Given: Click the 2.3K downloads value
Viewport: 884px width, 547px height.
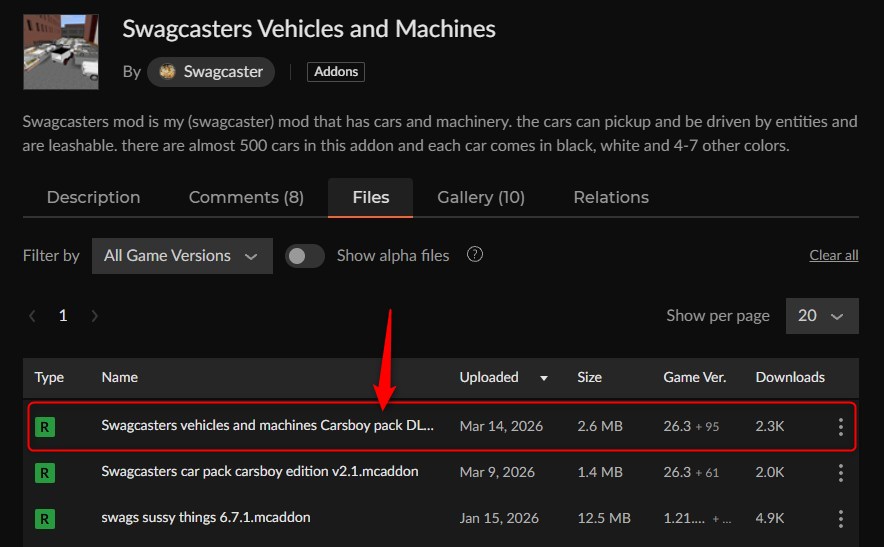Looking at the screenshot, I should click(770, 426).
